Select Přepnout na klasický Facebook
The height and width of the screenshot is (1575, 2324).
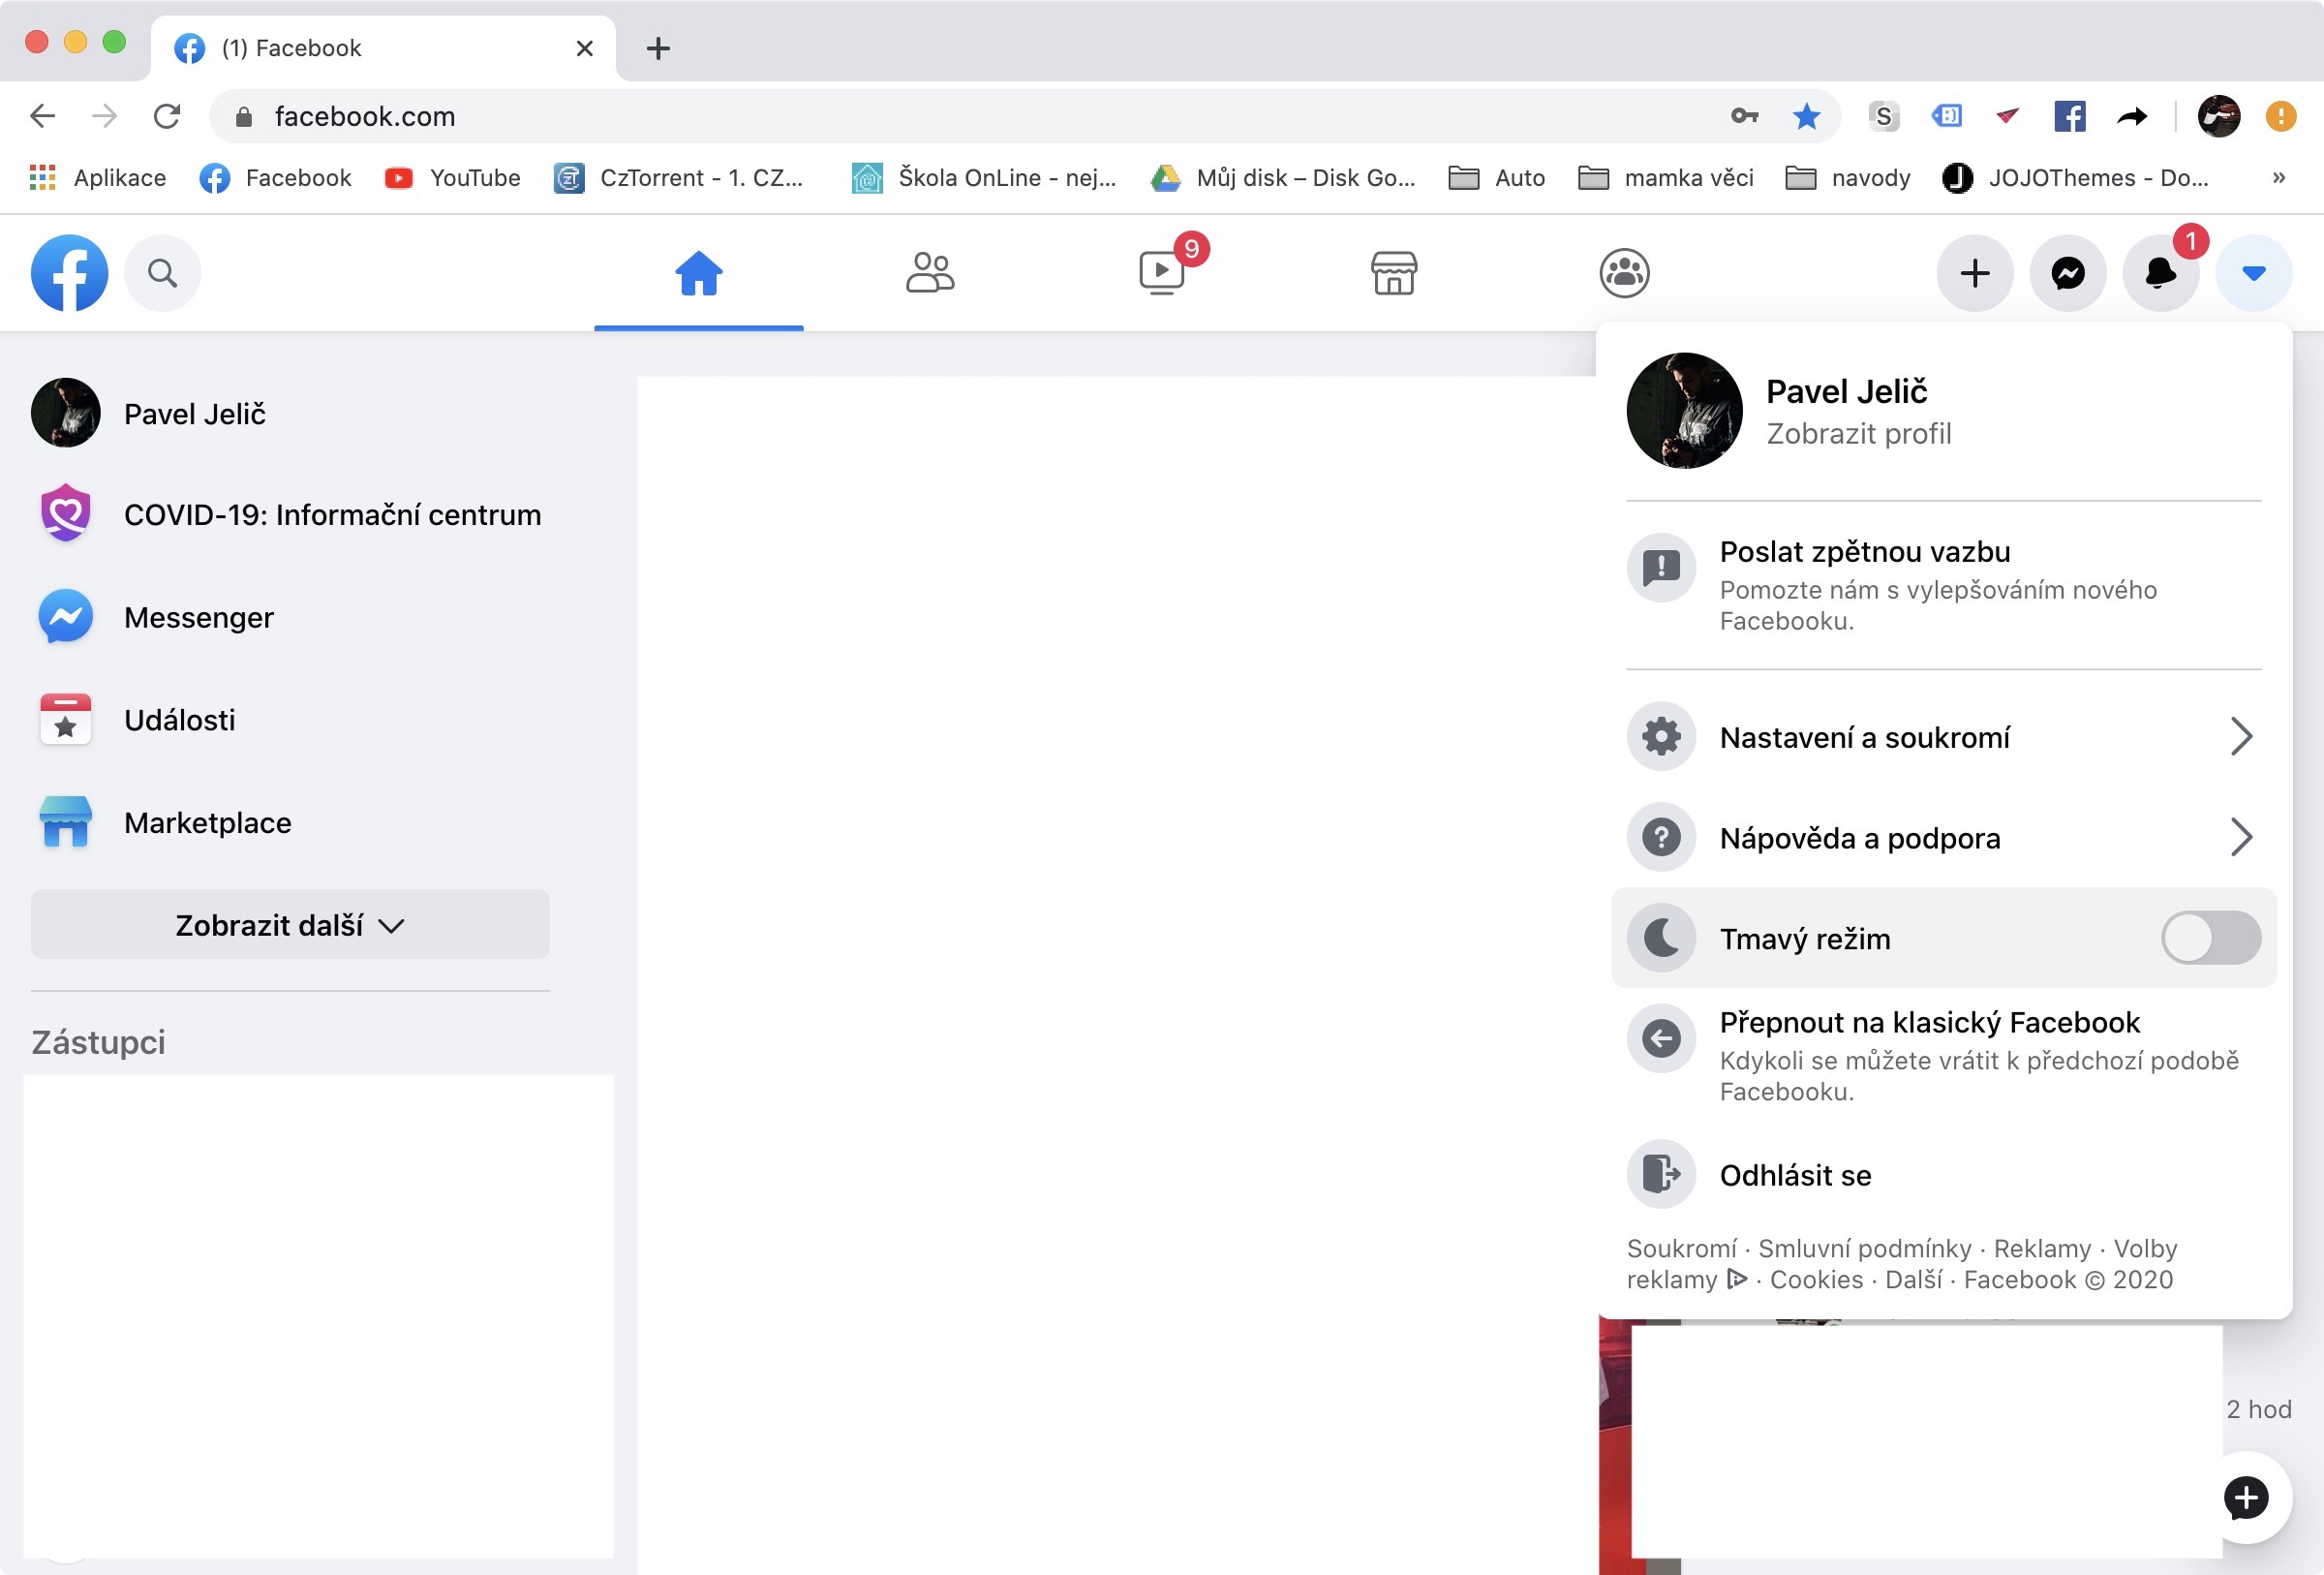pos(1929,1023)
